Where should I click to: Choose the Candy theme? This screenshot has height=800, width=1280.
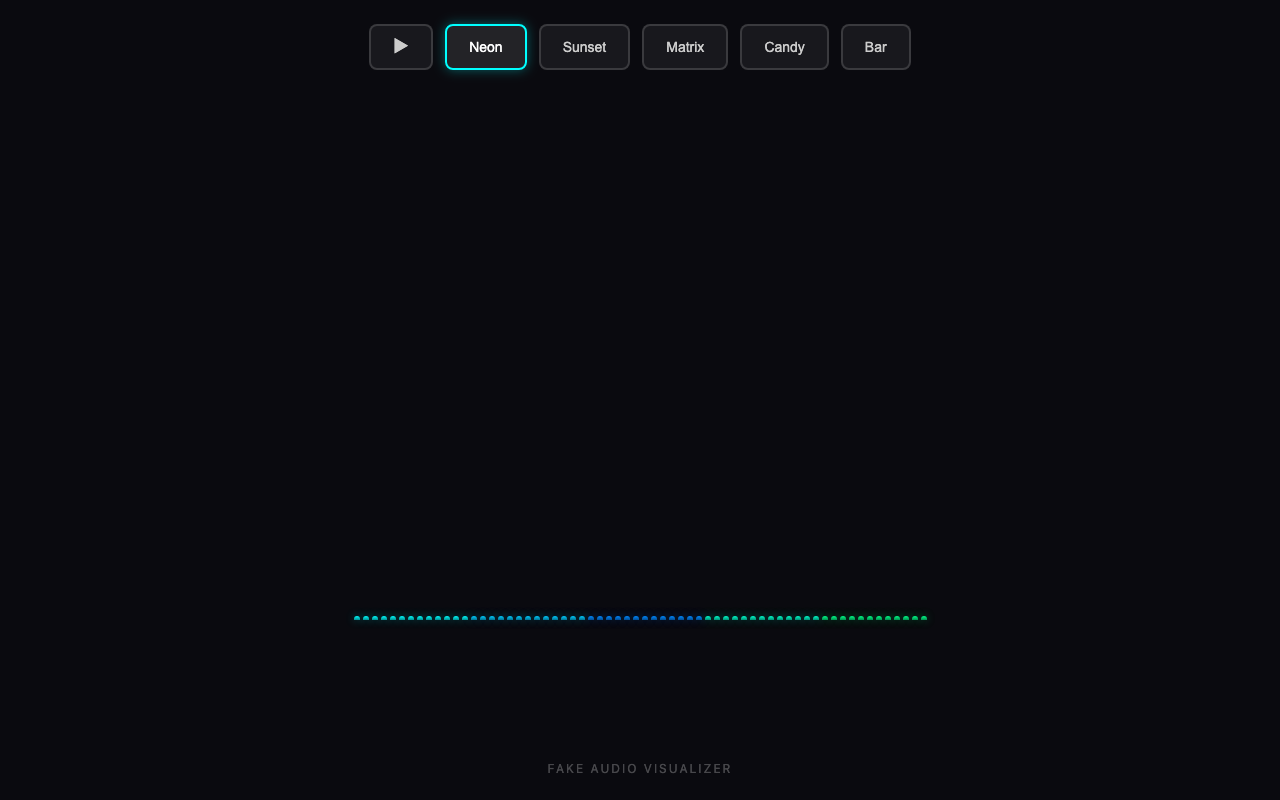point(784,47)
